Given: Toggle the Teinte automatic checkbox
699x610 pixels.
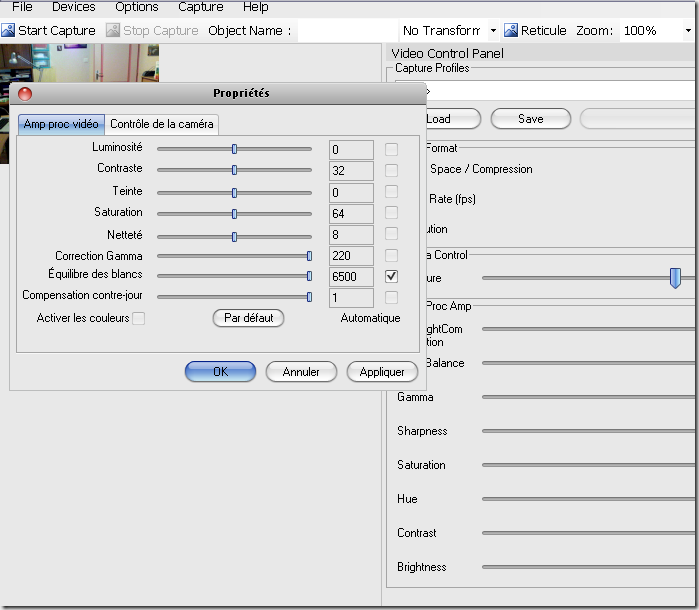Looking at the screenshot, I should point(391,192).
